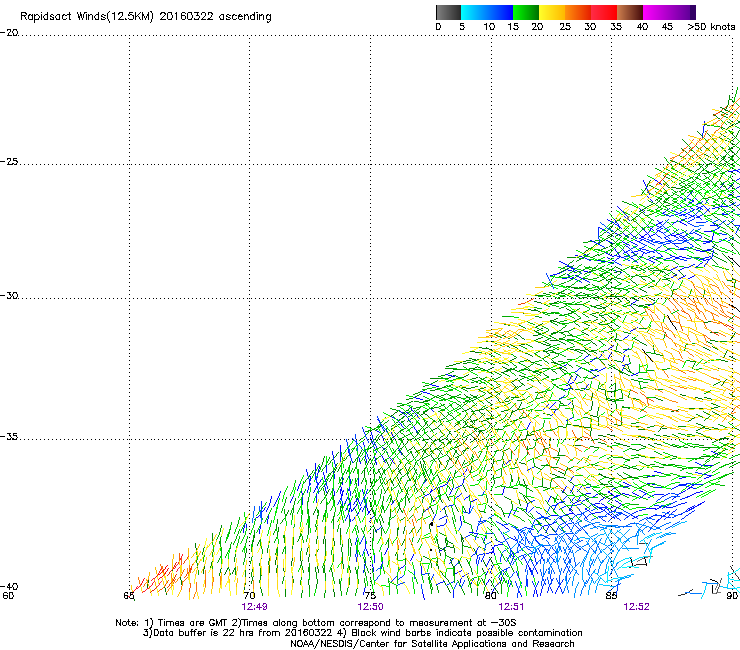
Task: Click the '-30' latitude axis label
Action: (x=9, y=296)
